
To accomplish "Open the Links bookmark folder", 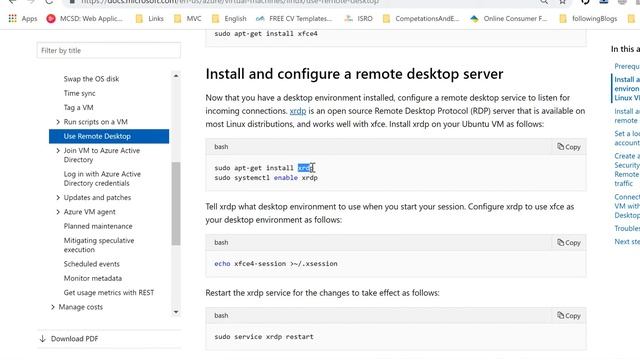I will pyautogui.click(x=150, y=18).
